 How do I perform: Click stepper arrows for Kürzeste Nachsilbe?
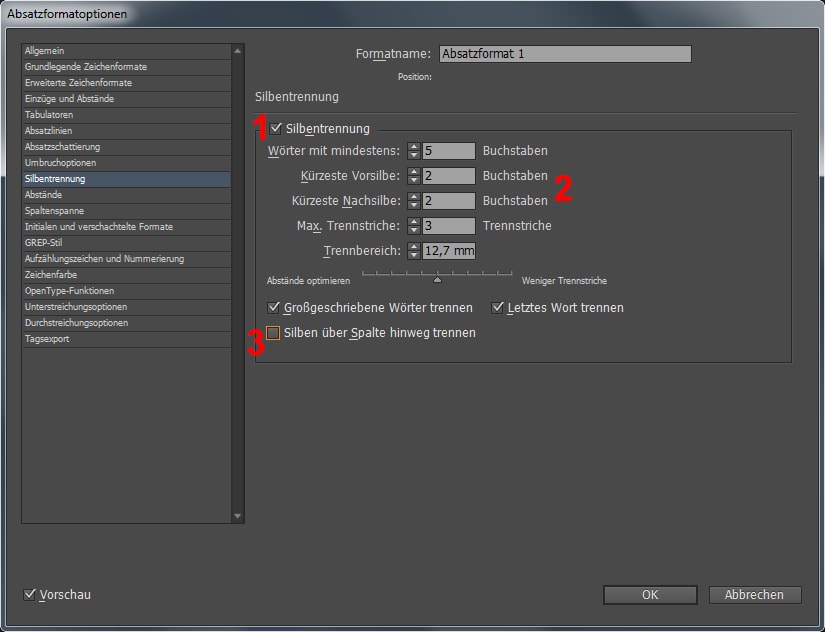[414, 201]
